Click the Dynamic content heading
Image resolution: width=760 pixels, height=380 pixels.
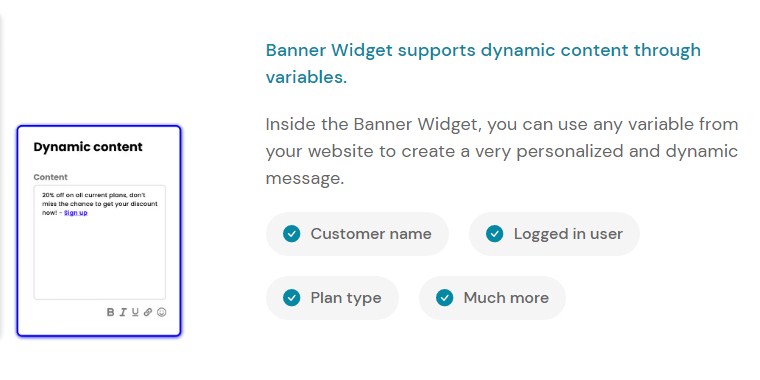coord(88,147)
